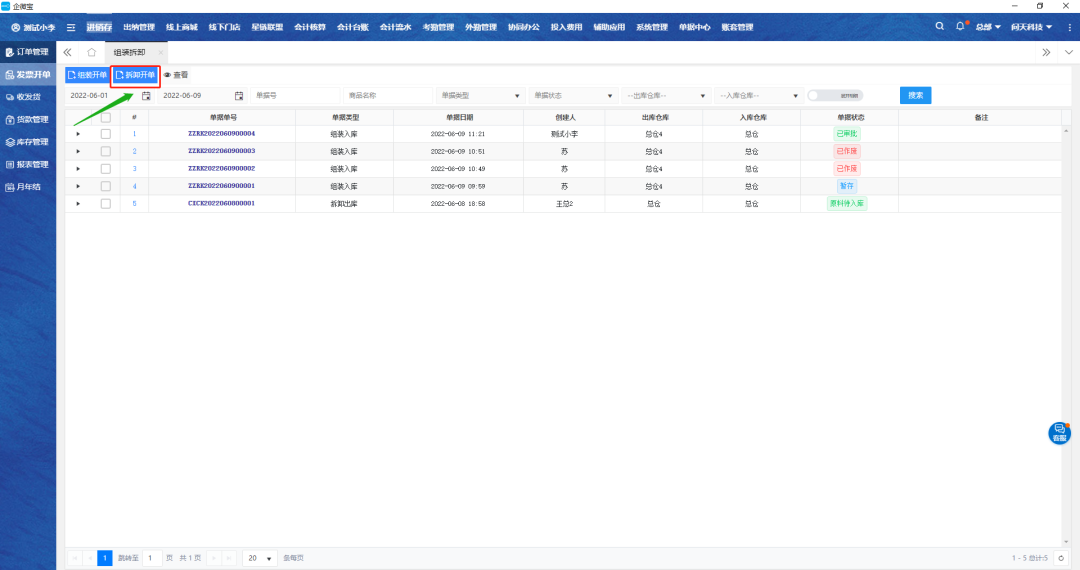This screenshot has width=1080, height=570.
Task: Check the box for row ZZRK2022060900004
Action: click(x=106, y=134)
